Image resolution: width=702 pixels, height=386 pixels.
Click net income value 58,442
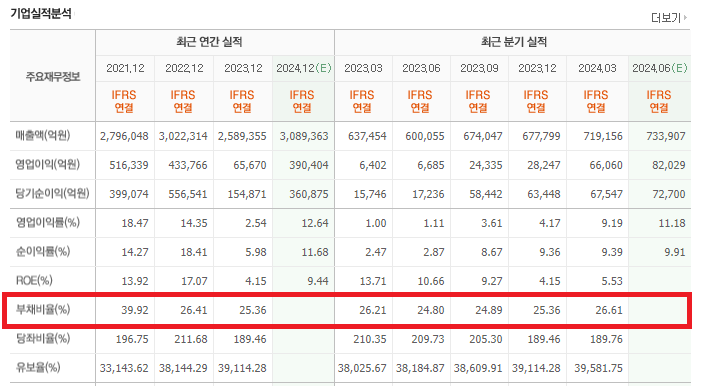(486, 194)
